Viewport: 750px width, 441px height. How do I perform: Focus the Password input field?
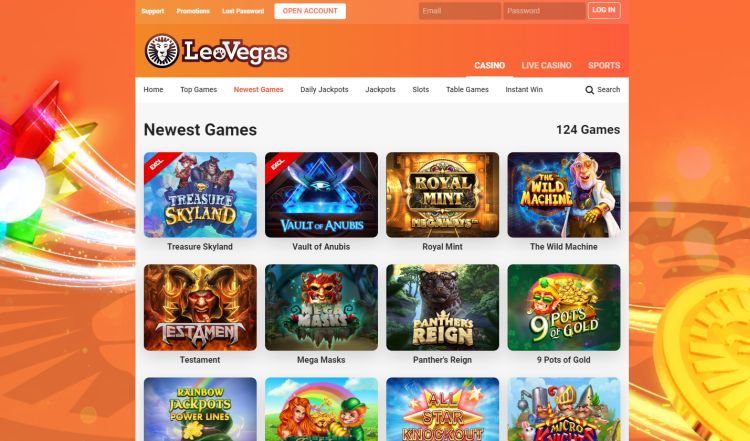(x=544, y=11)
